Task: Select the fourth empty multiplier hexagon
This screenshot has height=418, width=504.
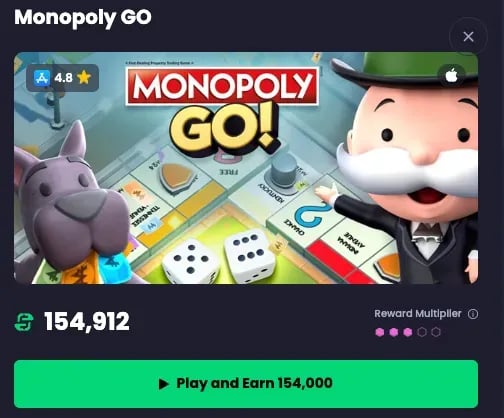Action: (x=422, y=332)
